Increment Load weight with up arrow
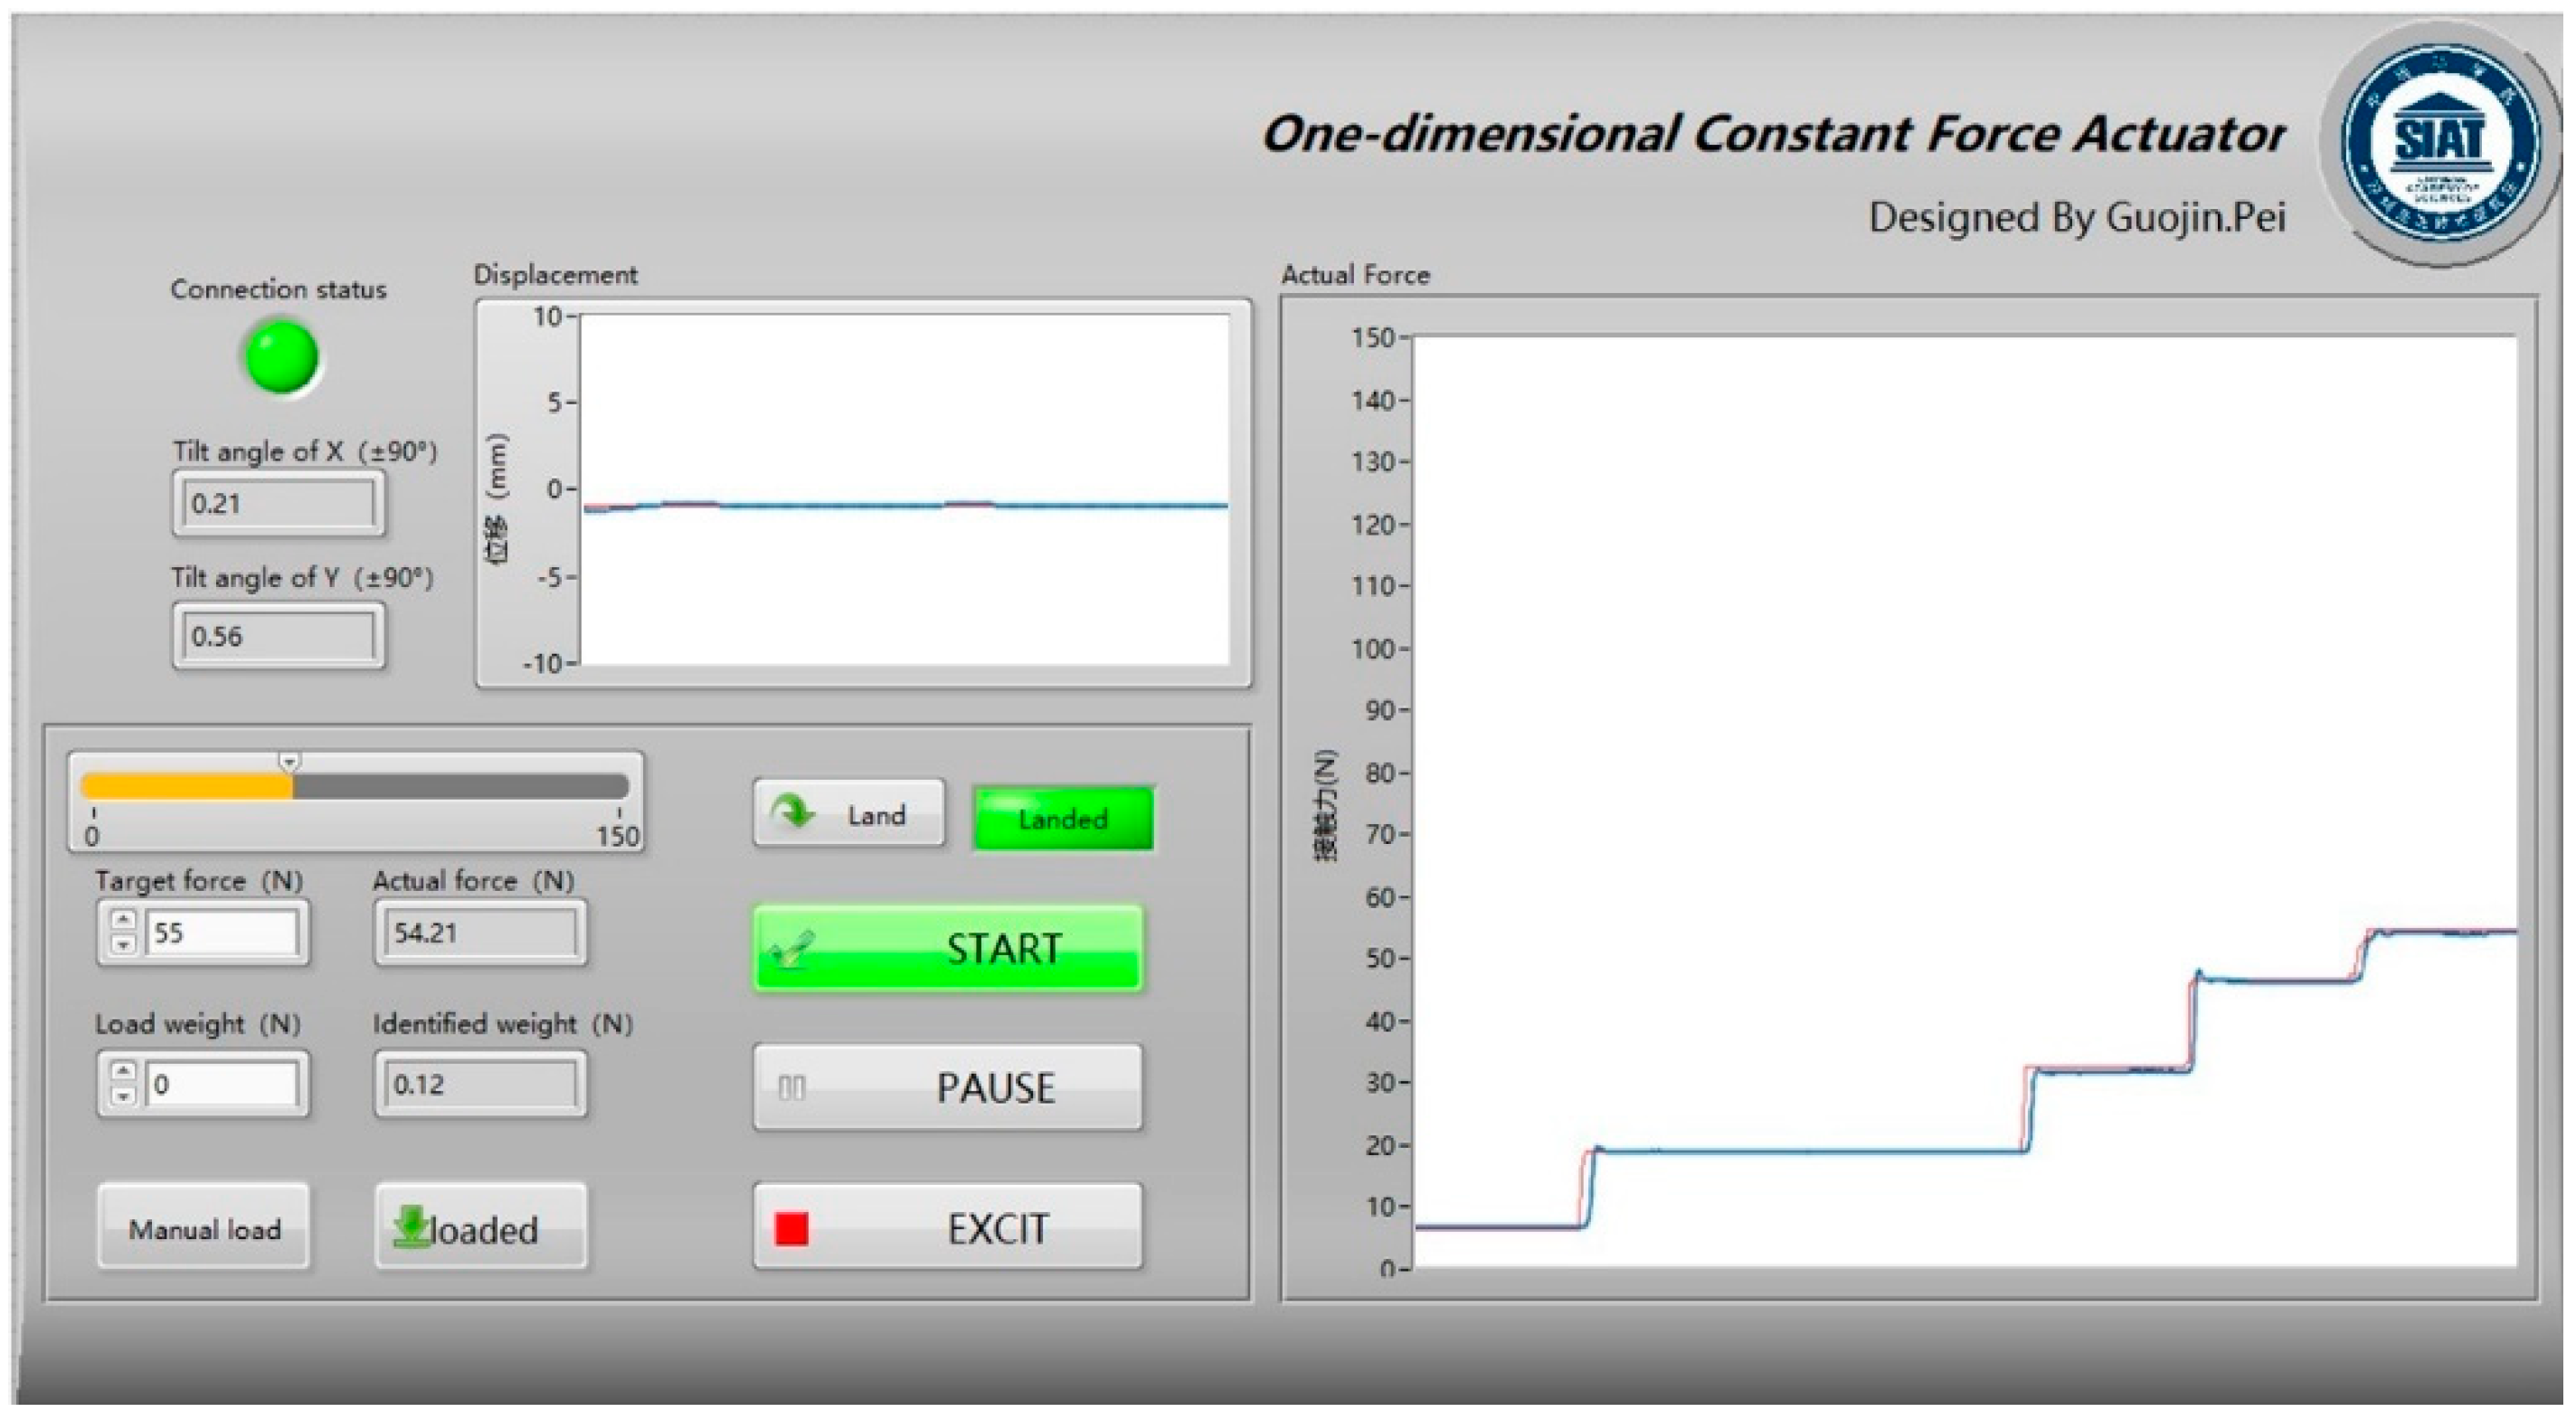Screen dimensions: 2576x1421 point(123,1071)
